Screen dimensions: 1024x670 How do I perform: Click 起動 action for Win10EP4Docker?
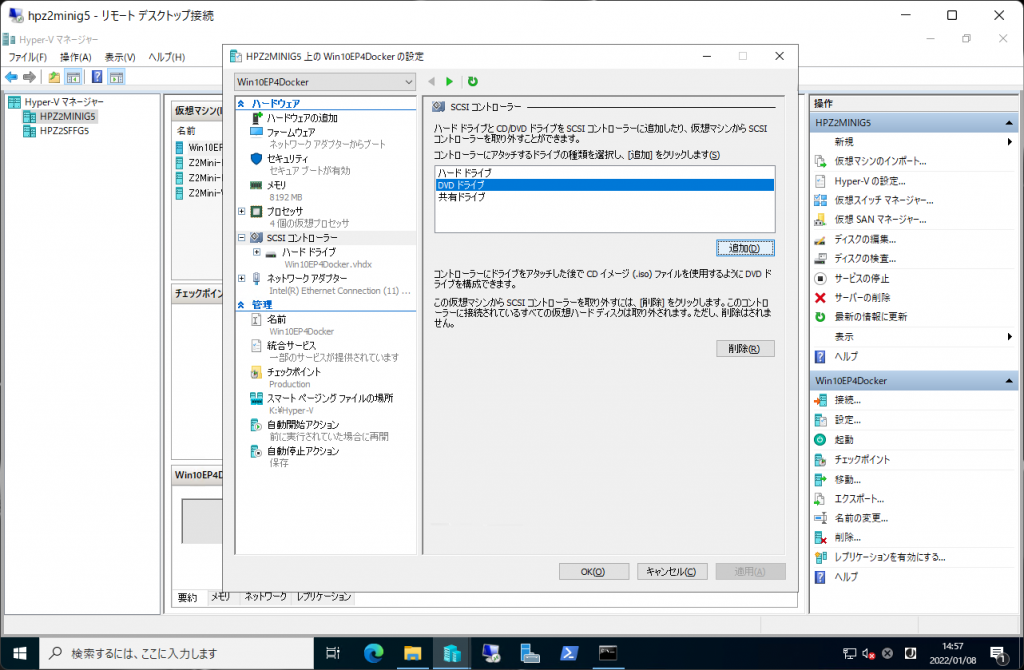844,440
